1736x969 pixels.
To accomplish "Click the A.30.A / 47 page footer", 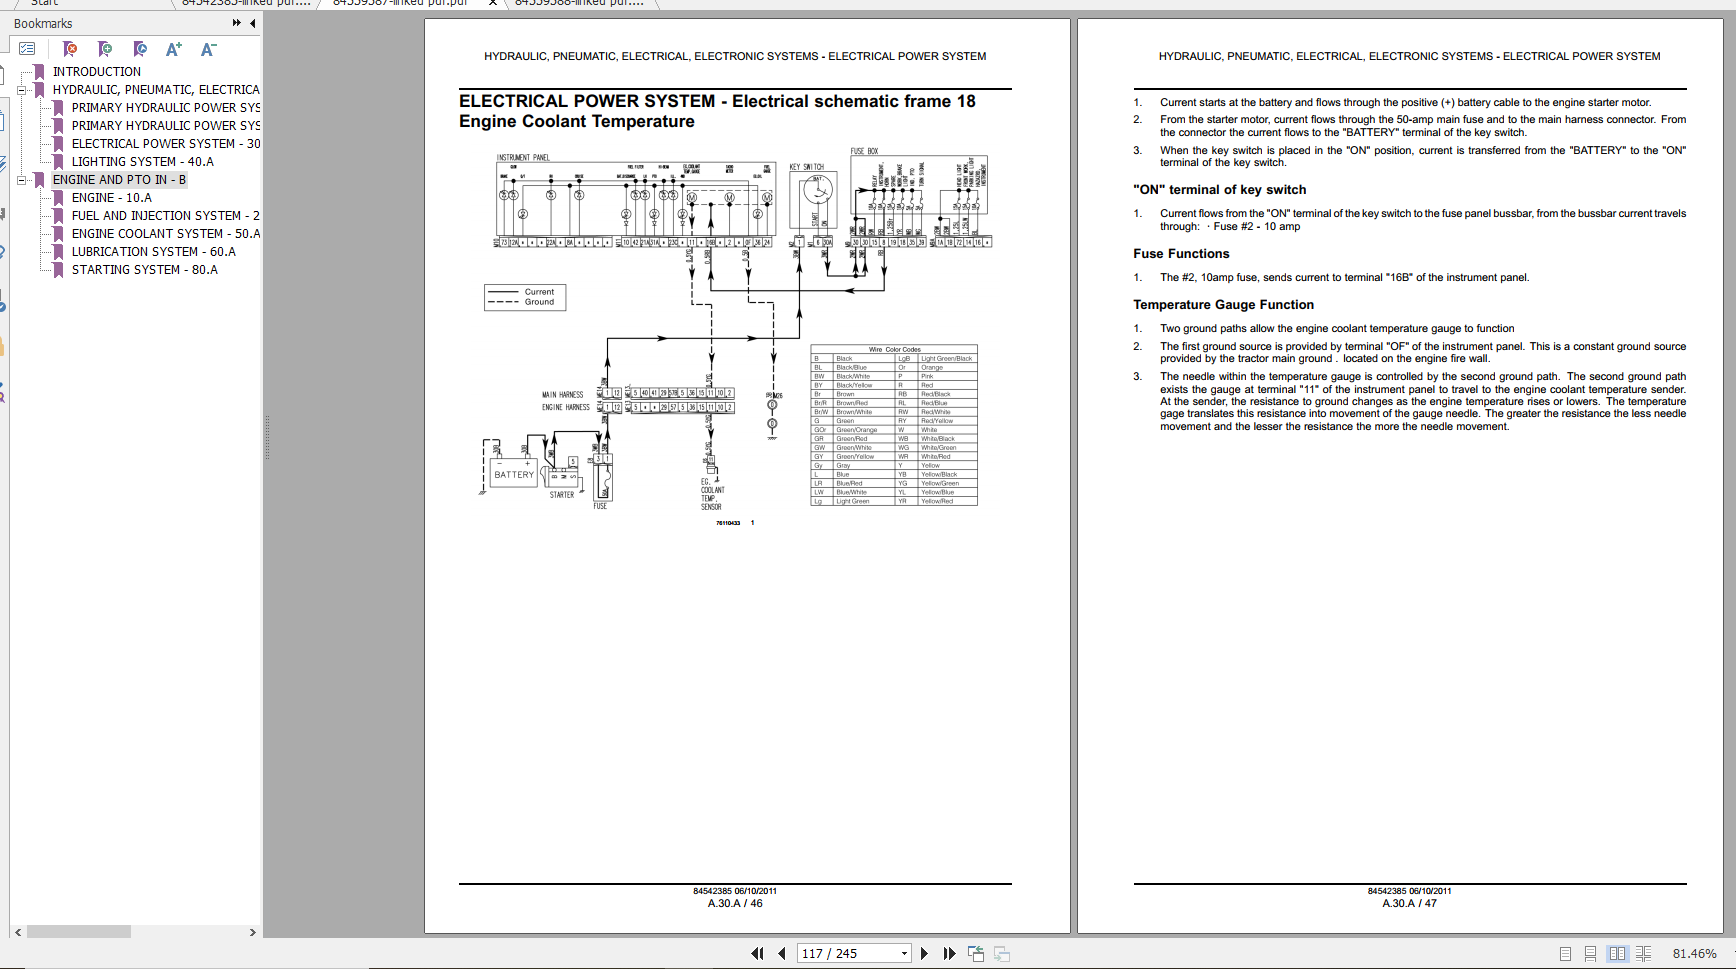I will click(1409, 903).
